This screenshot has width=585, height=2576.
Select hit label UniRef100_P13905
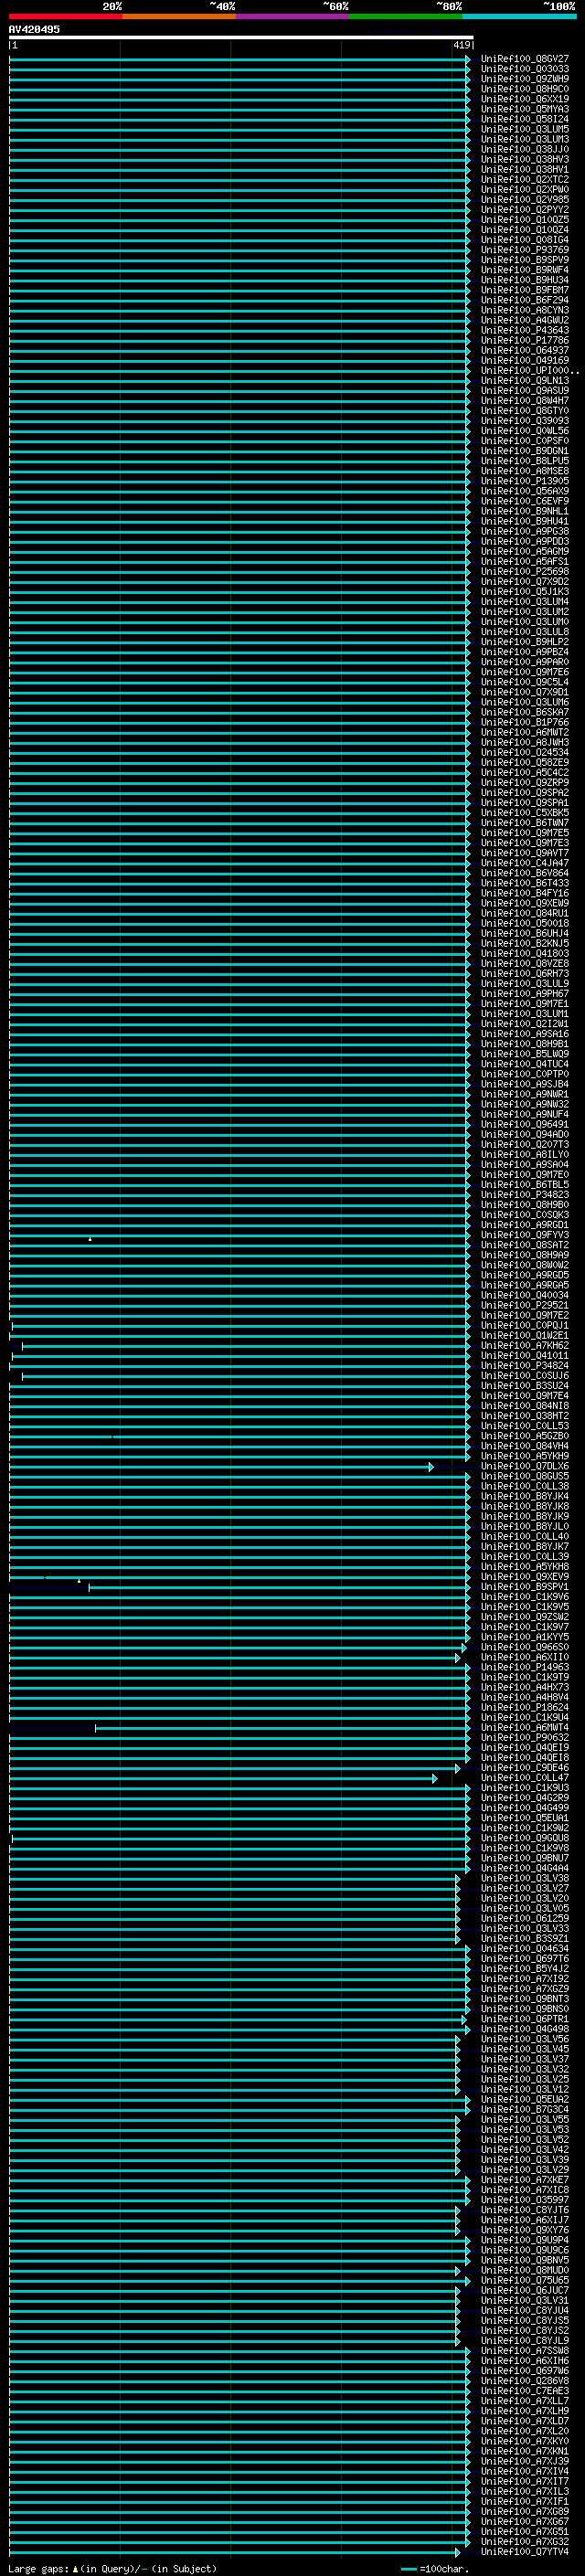click(525, 481)
